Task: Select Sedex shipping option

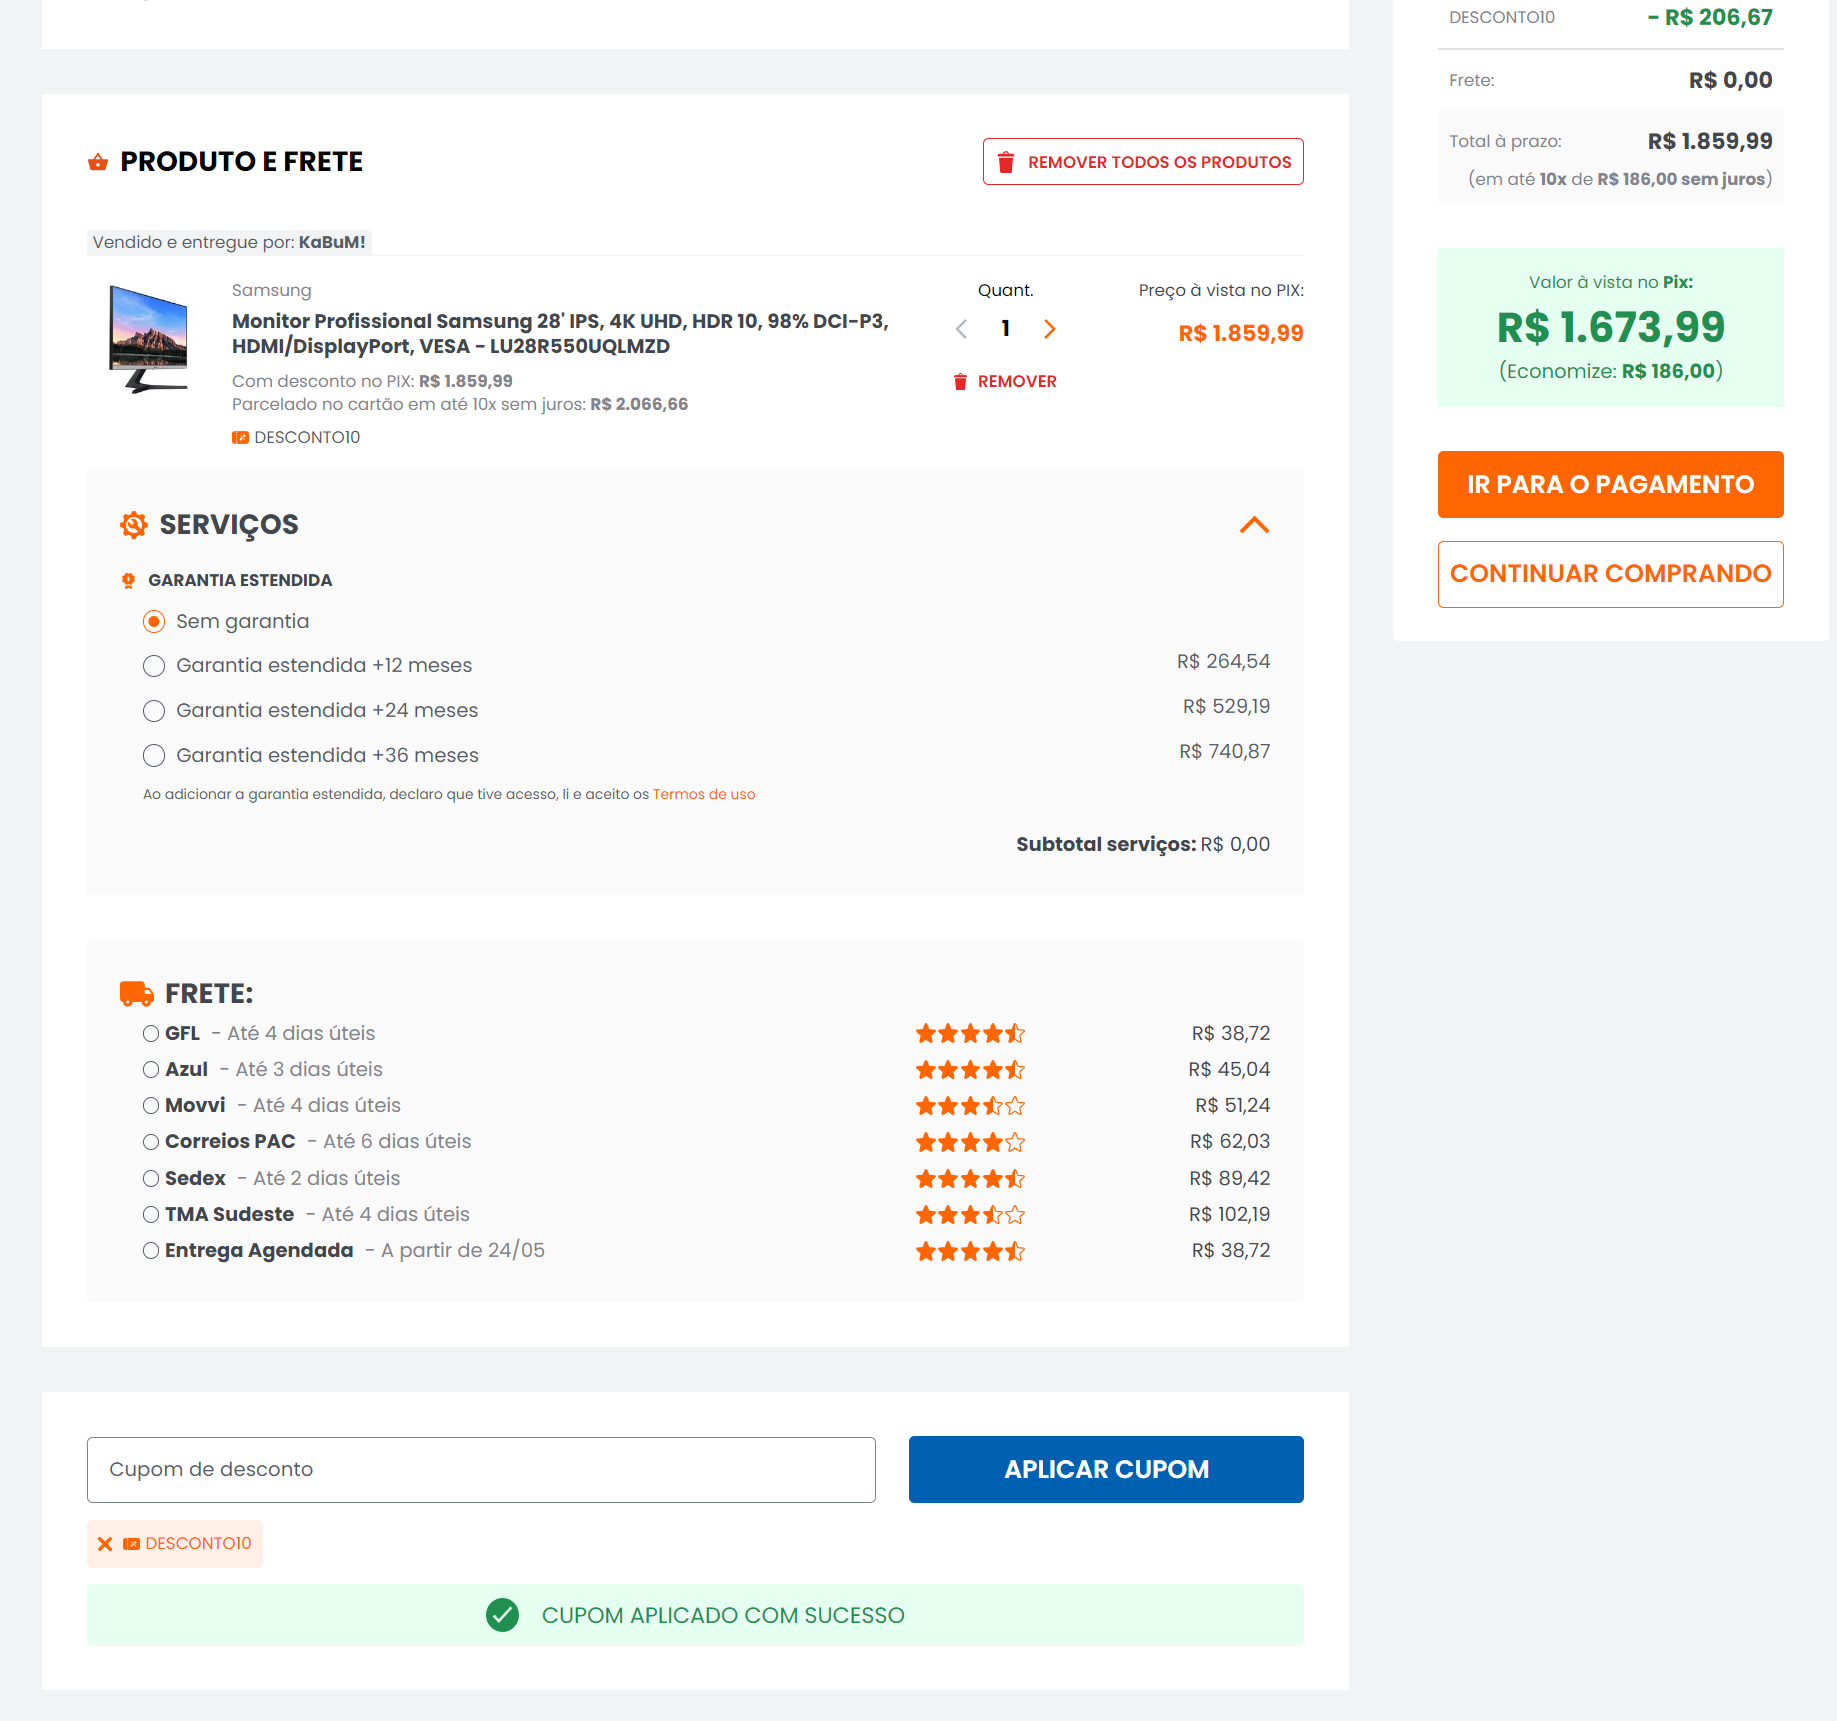Action: [x=151, y=1179]
